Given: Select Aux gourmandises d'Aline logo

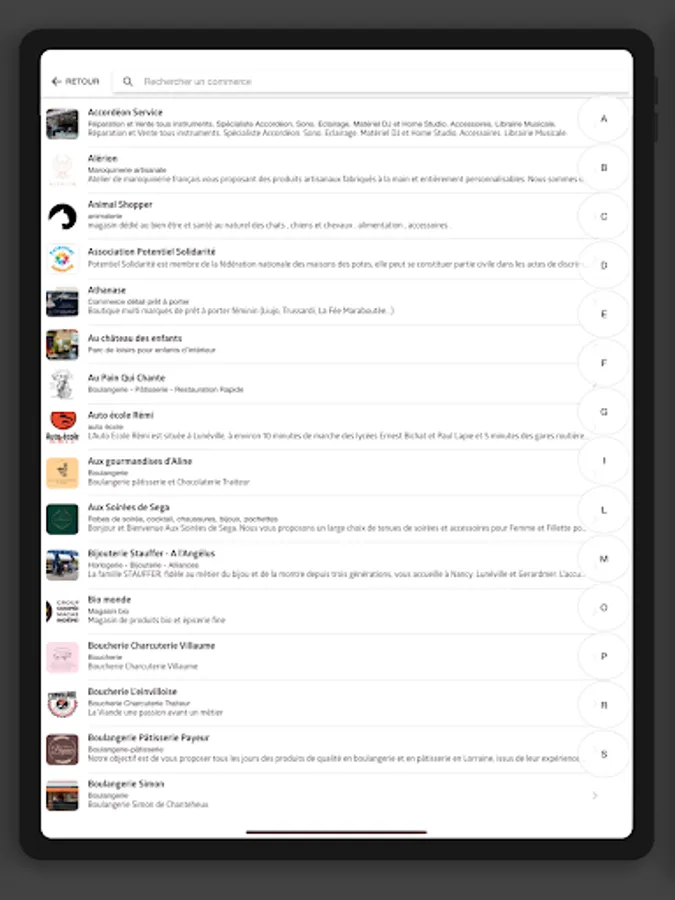Looking at the screenshot, I should [x=62, y=473].
